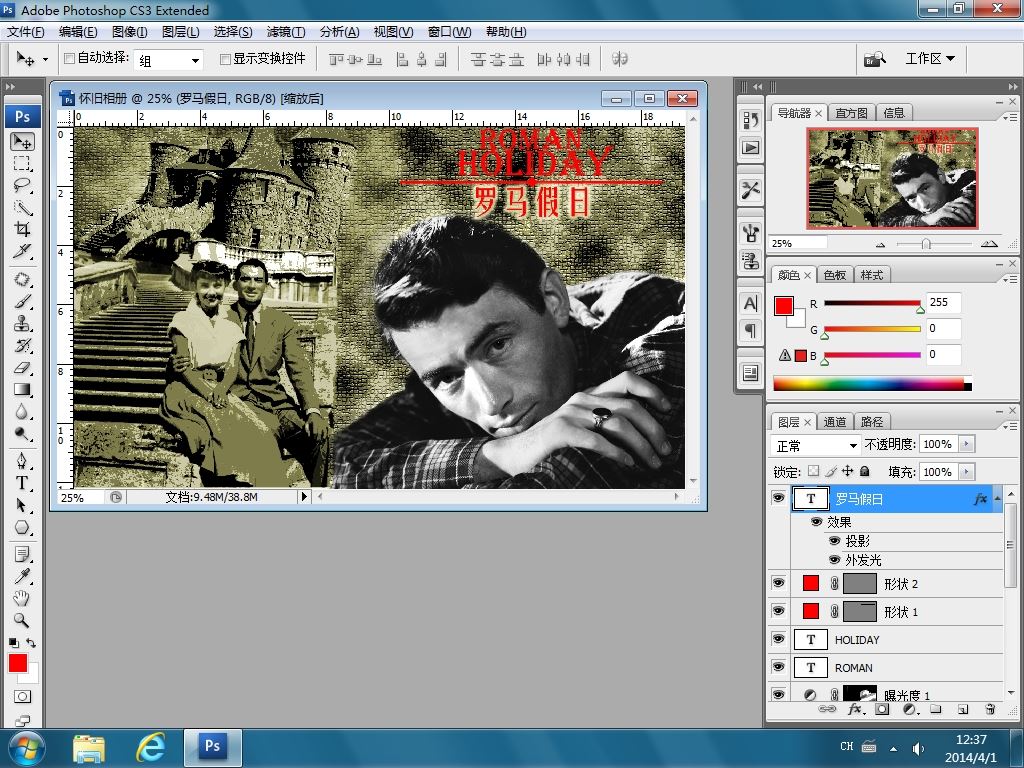Screen dimensions: 1024x768
Task: Select the HOLIDAY layer row
Action: [x=897, y=639]
